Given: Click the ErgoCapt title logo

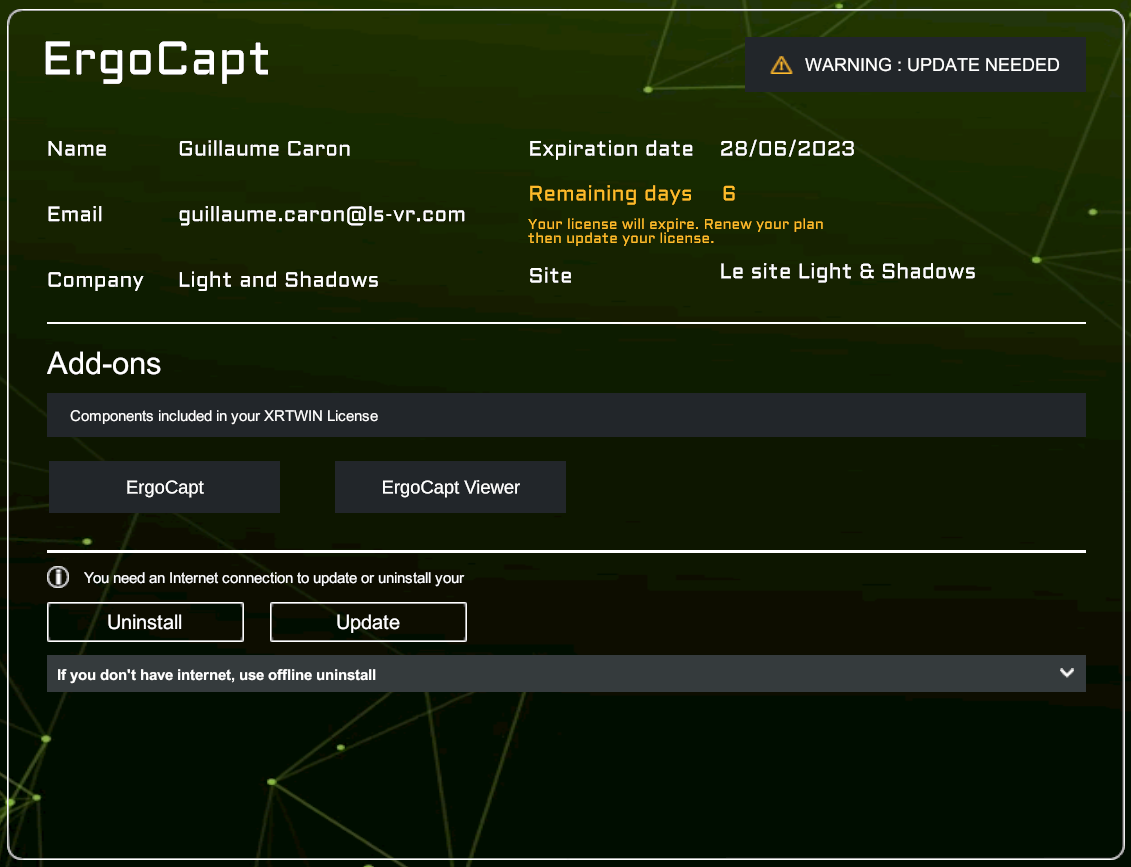Looking at the screenshot, I should [157, 60].
